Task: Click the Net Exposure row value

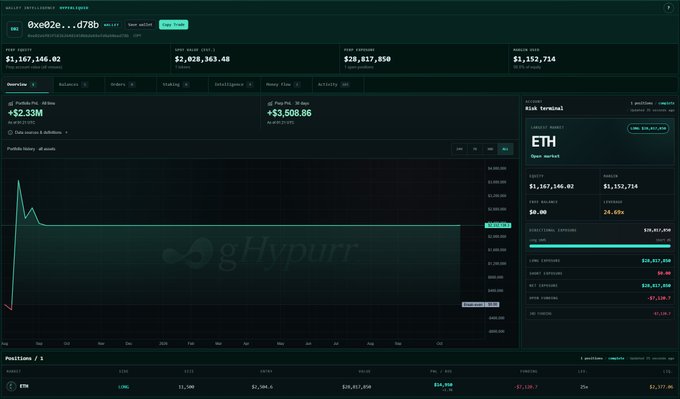Action: point(656,286)
